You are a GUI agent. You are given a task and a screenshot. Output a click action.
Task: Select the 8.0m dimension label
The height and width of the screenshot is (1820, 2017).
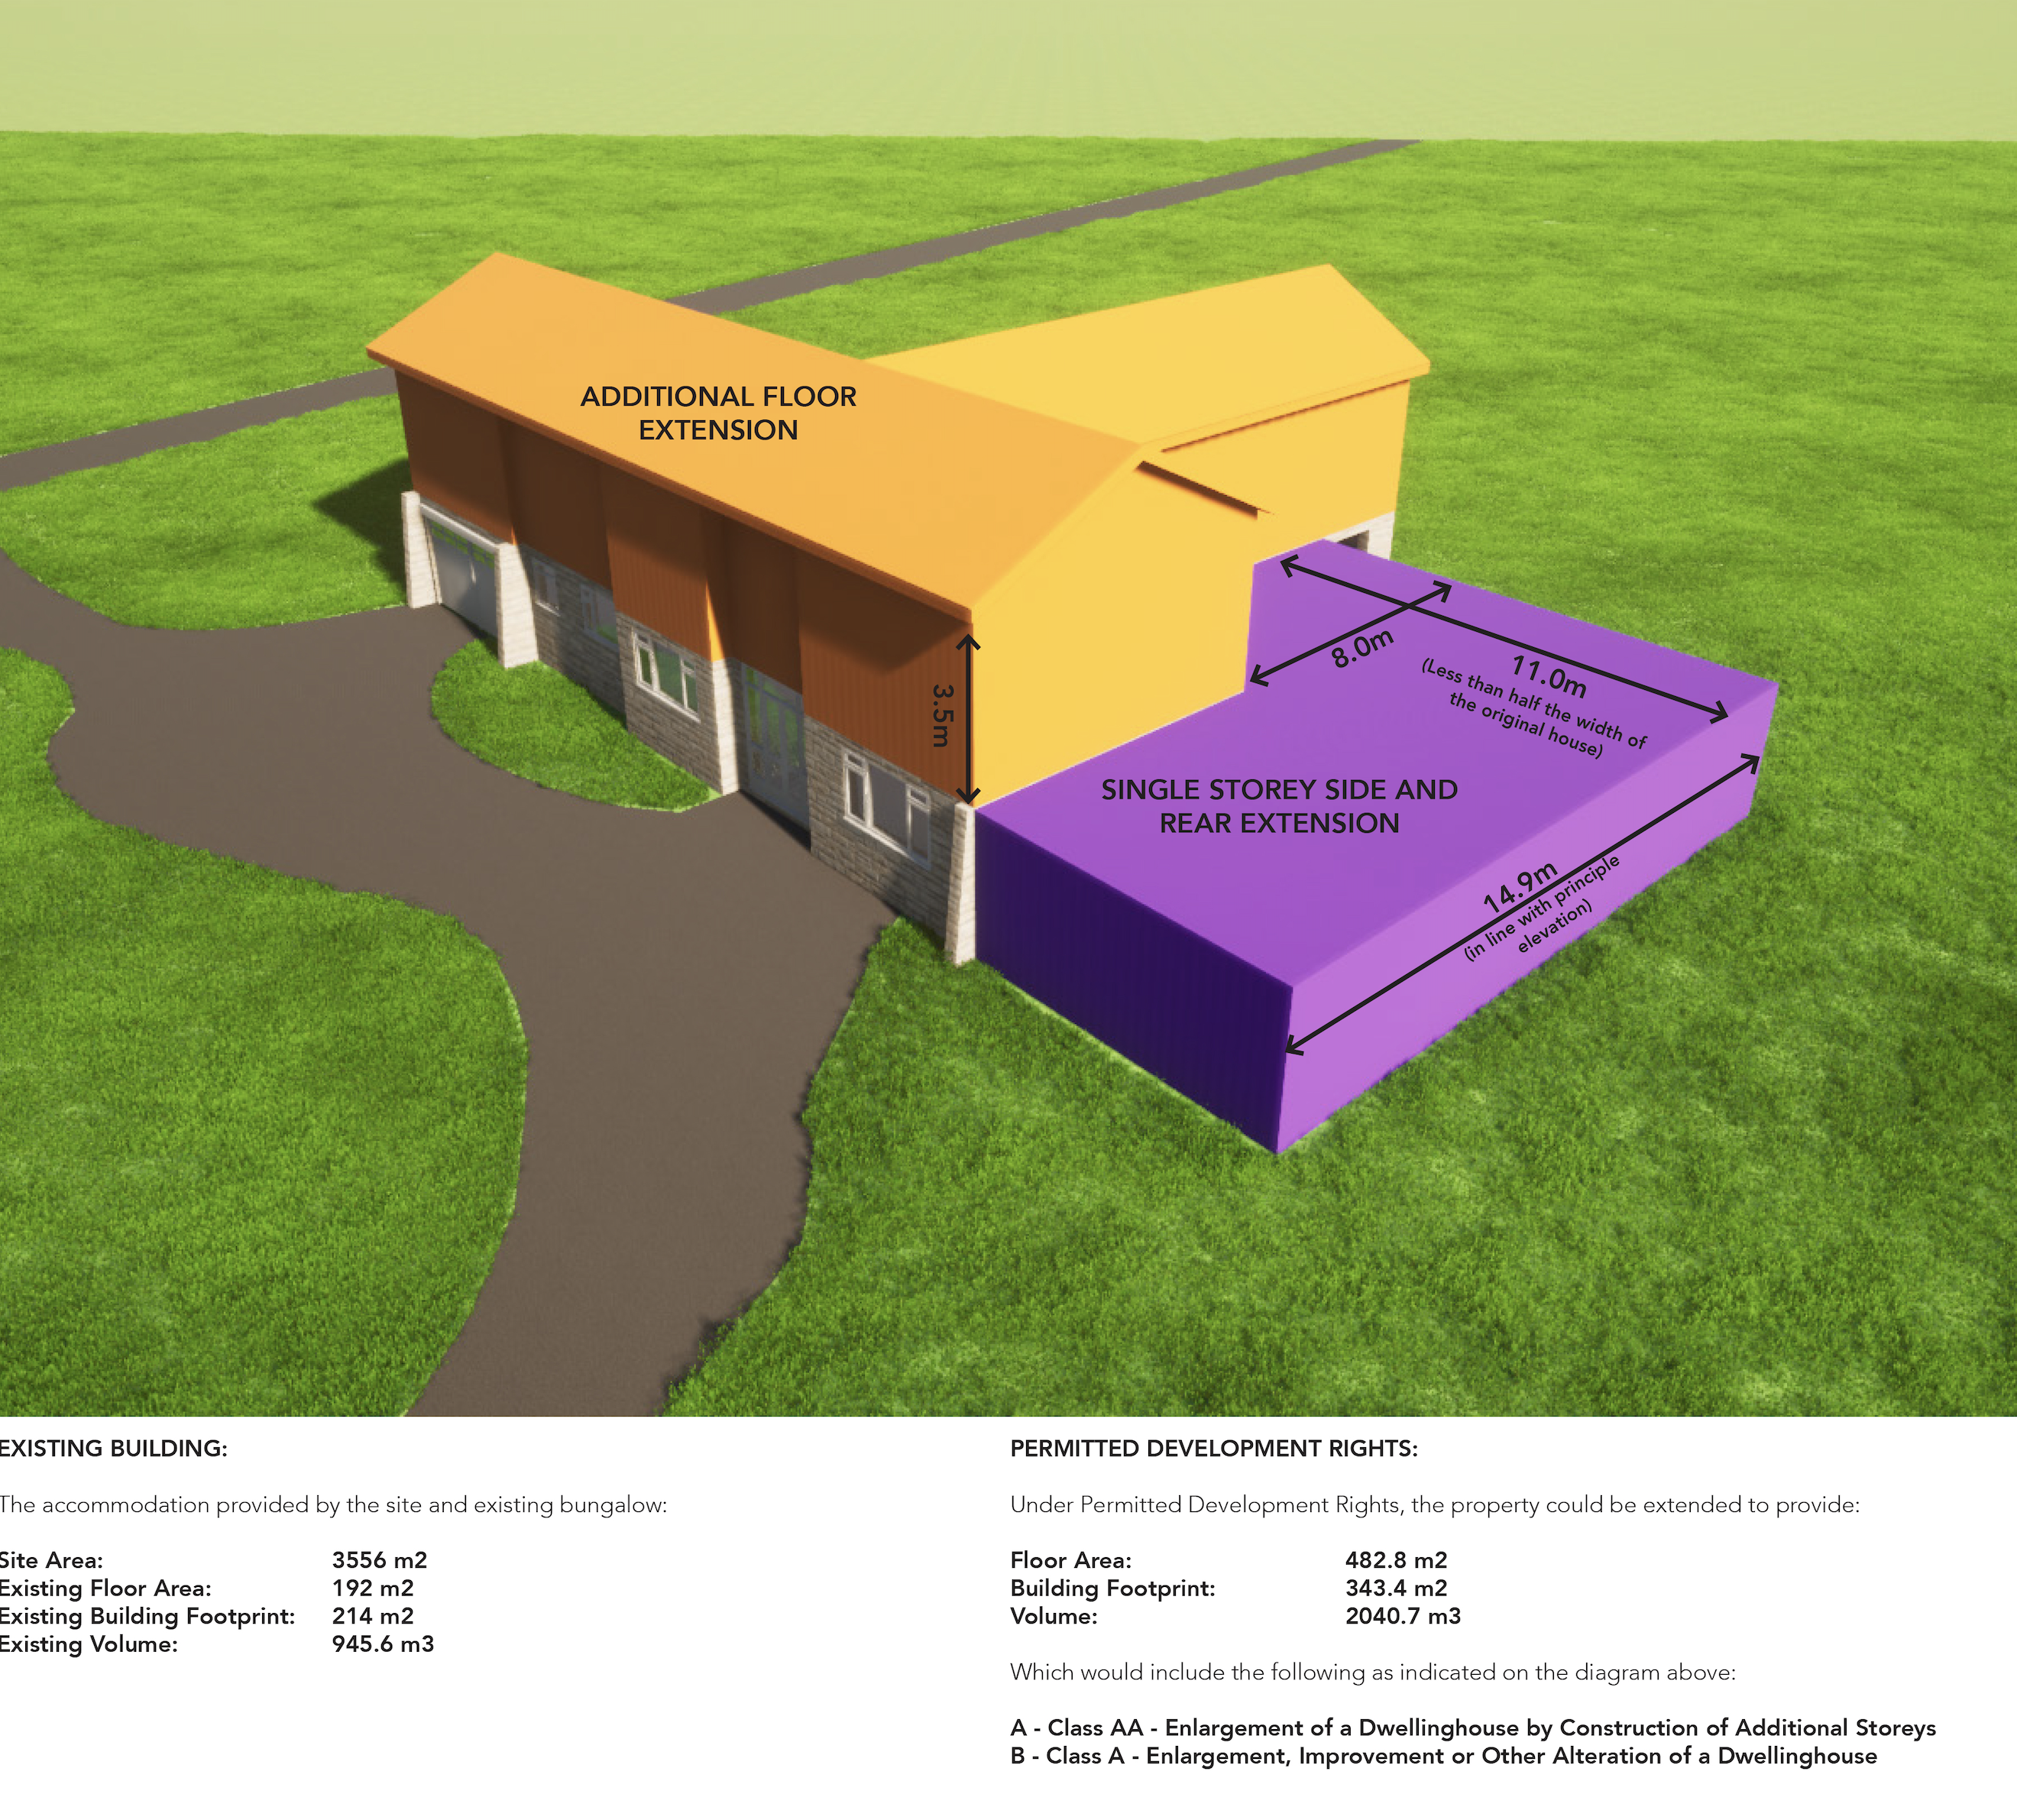pyautogui.click(x=1362, y=649)
